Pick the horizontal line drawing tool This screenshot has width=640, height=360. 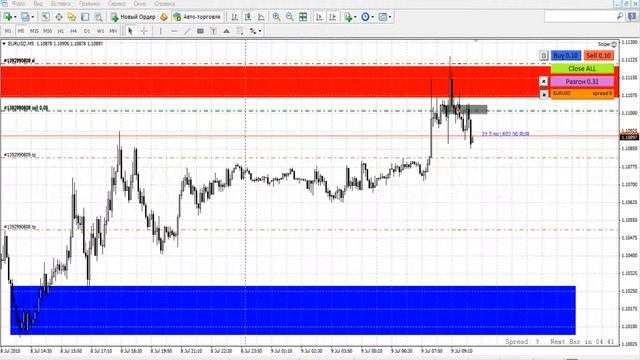(174, 31)
